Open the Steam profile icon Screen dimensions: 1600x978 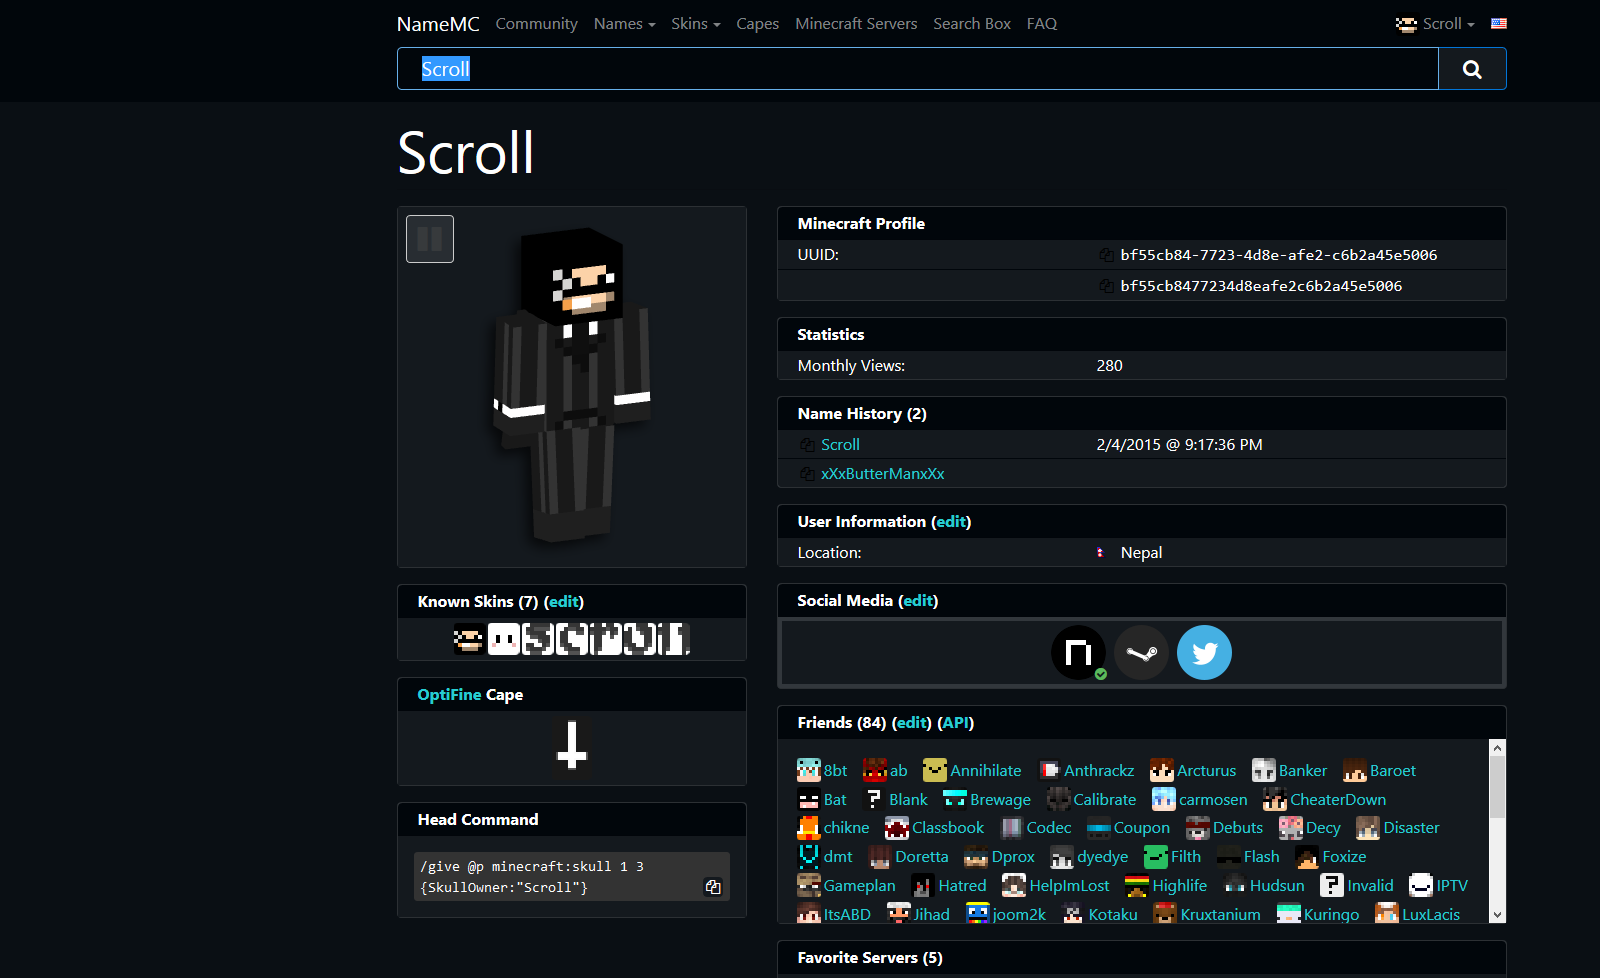coord(1141,653)
